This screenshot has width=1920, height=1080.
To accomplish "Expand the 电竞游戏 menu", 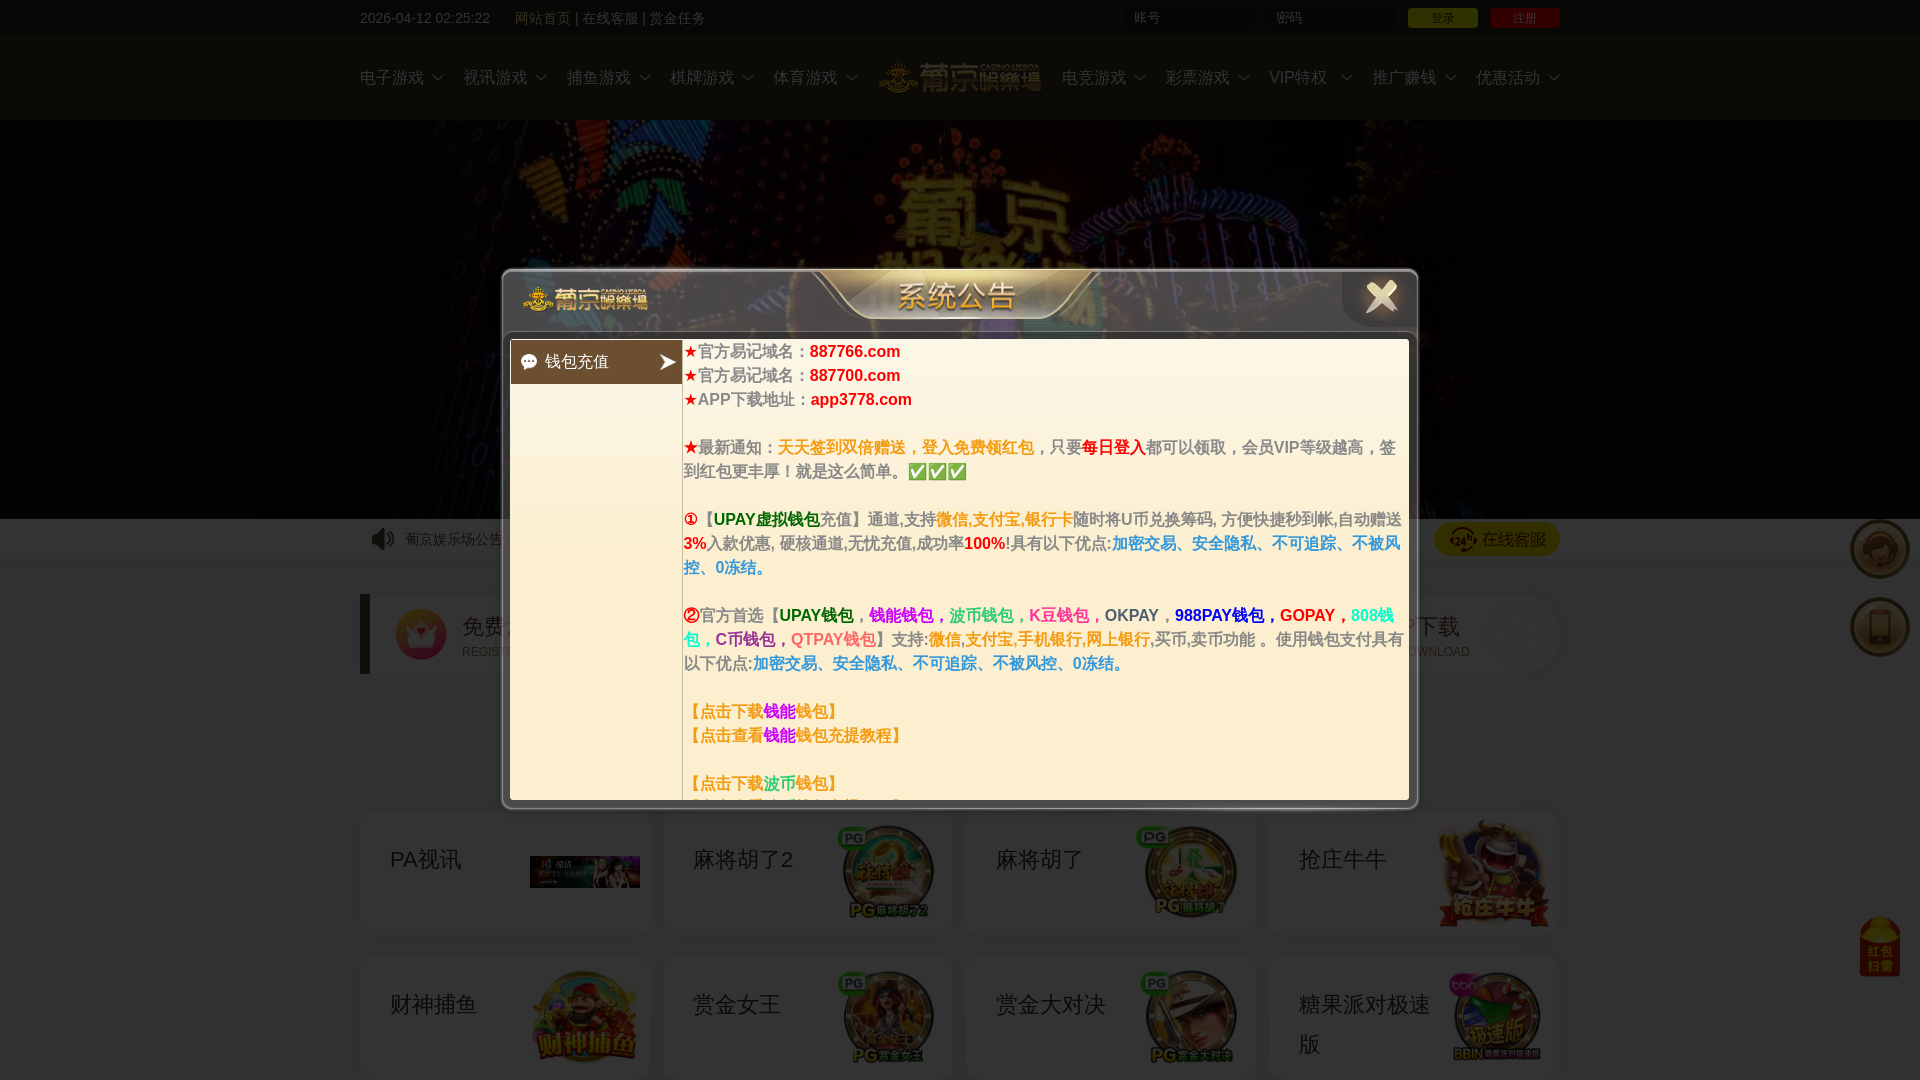I will [1103, 78].
